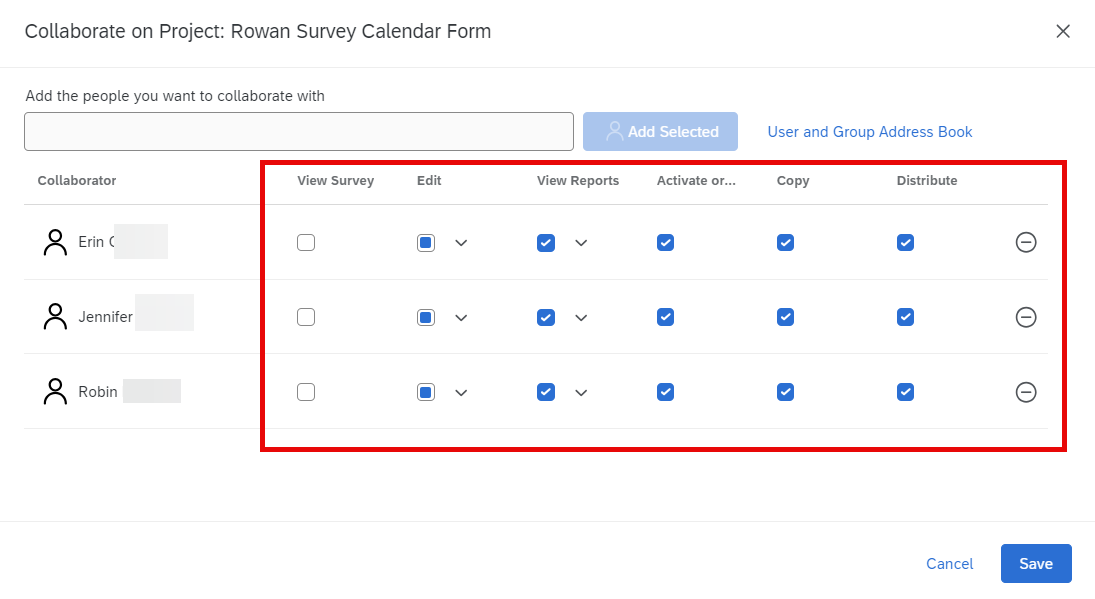
Task: Disable Copy permission for Jennifer
Action: pyautogui.click(x=785, y=317)
